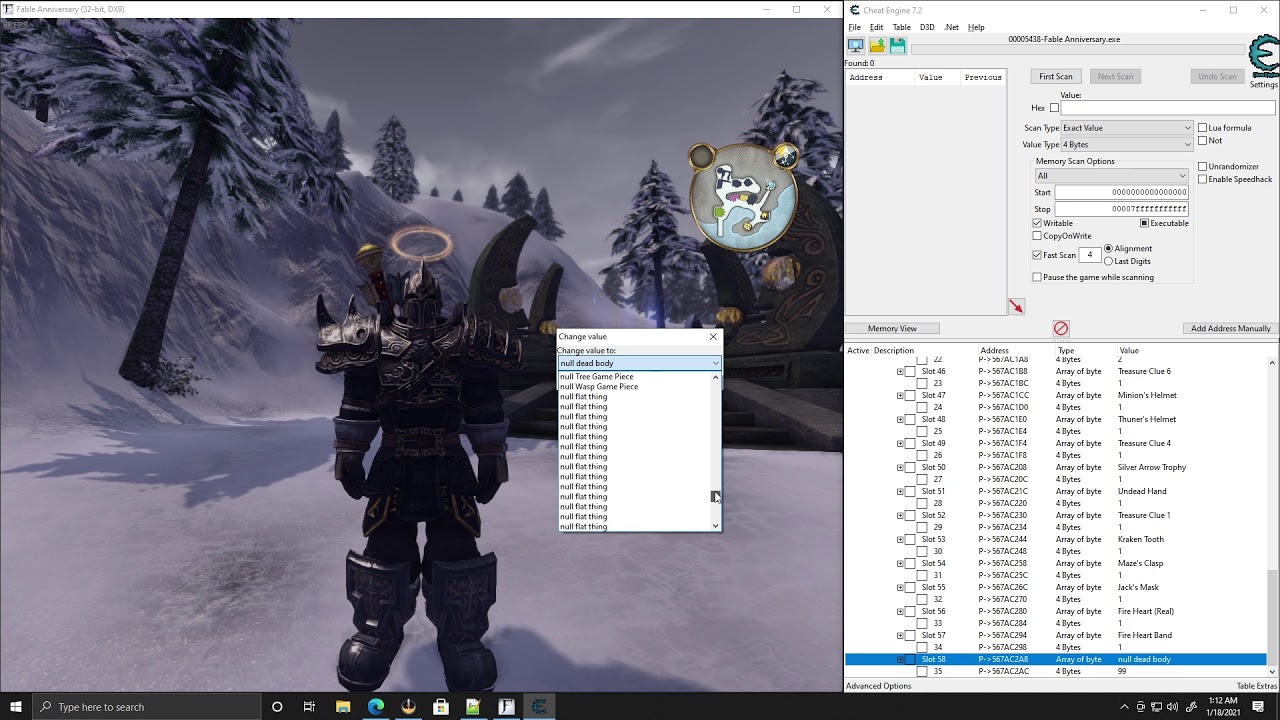Image resolution: width=1280 pixels, height=720 pixels.
Task: Activate the Slot 58 cheat entry checkbox
Action: pyautogui.click(x=910, y=659)
